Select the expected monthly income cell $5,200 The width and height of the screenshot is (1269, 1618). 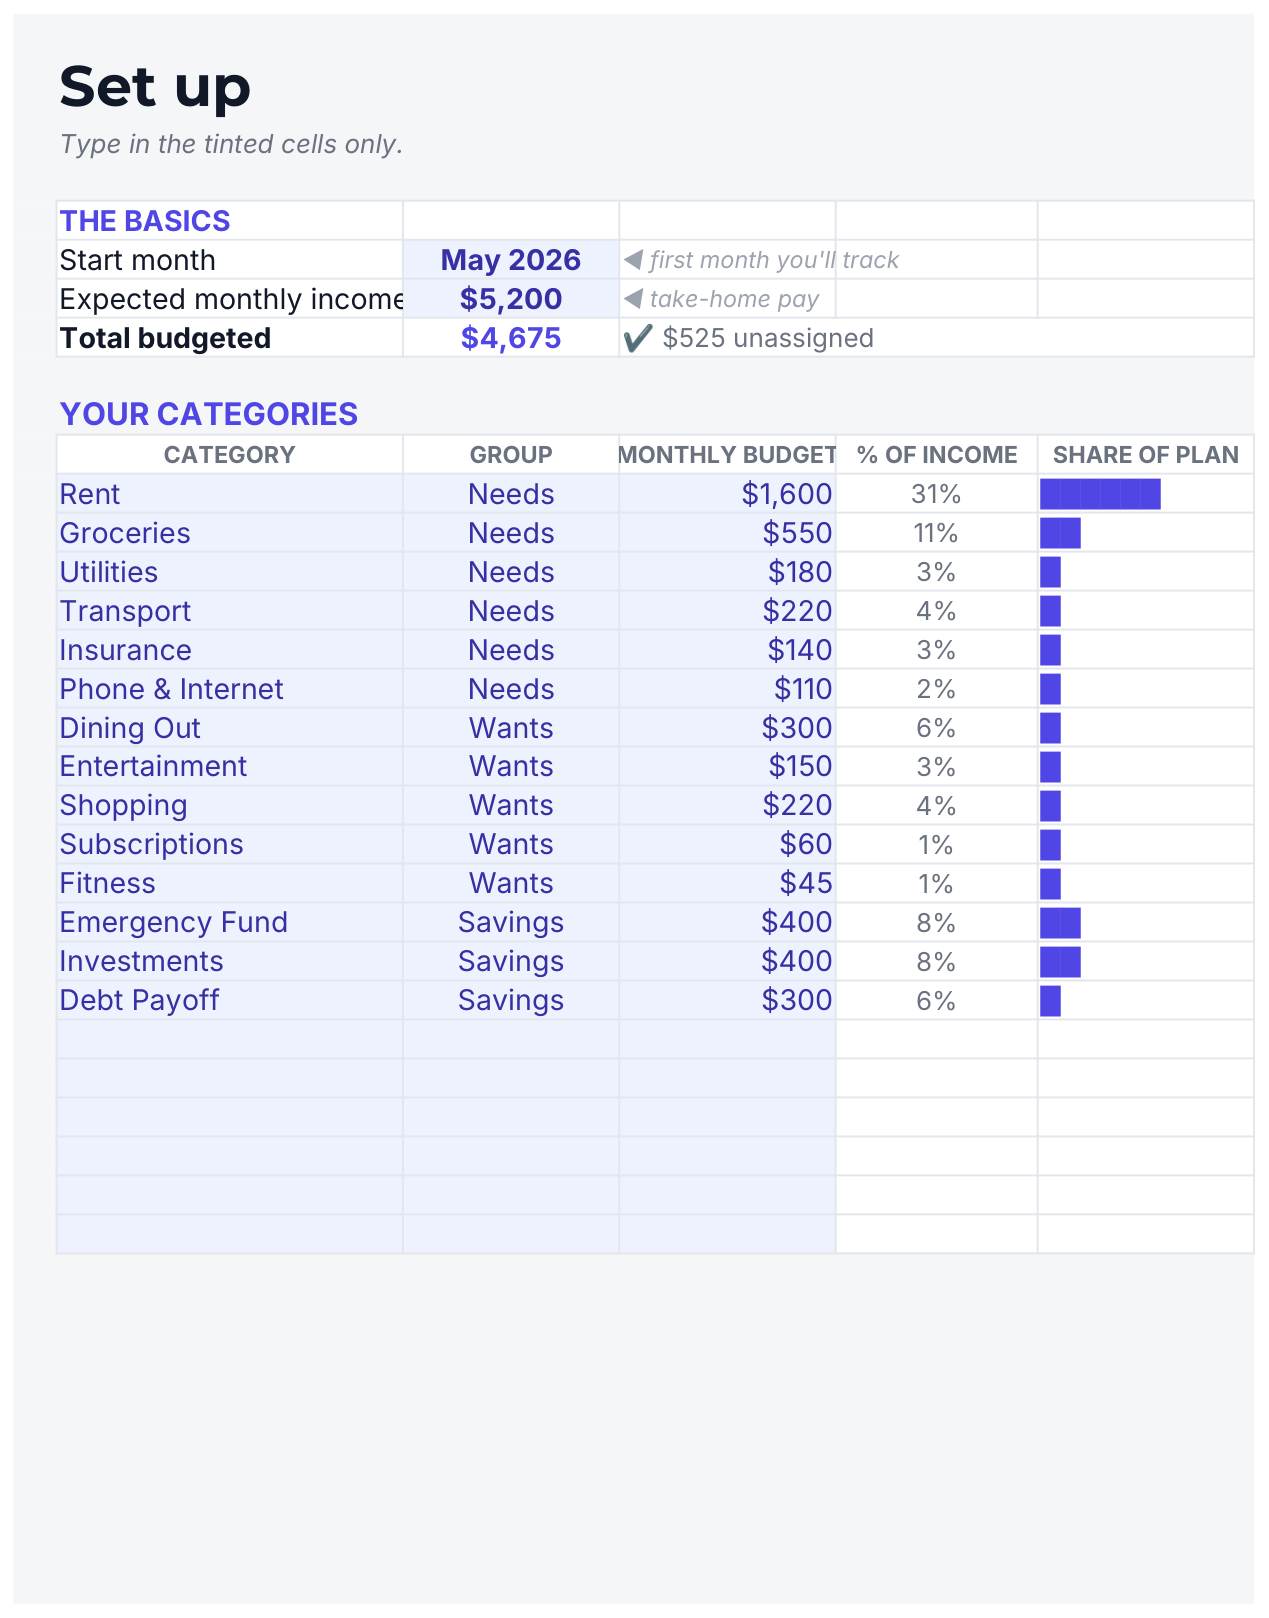(511, 299)
